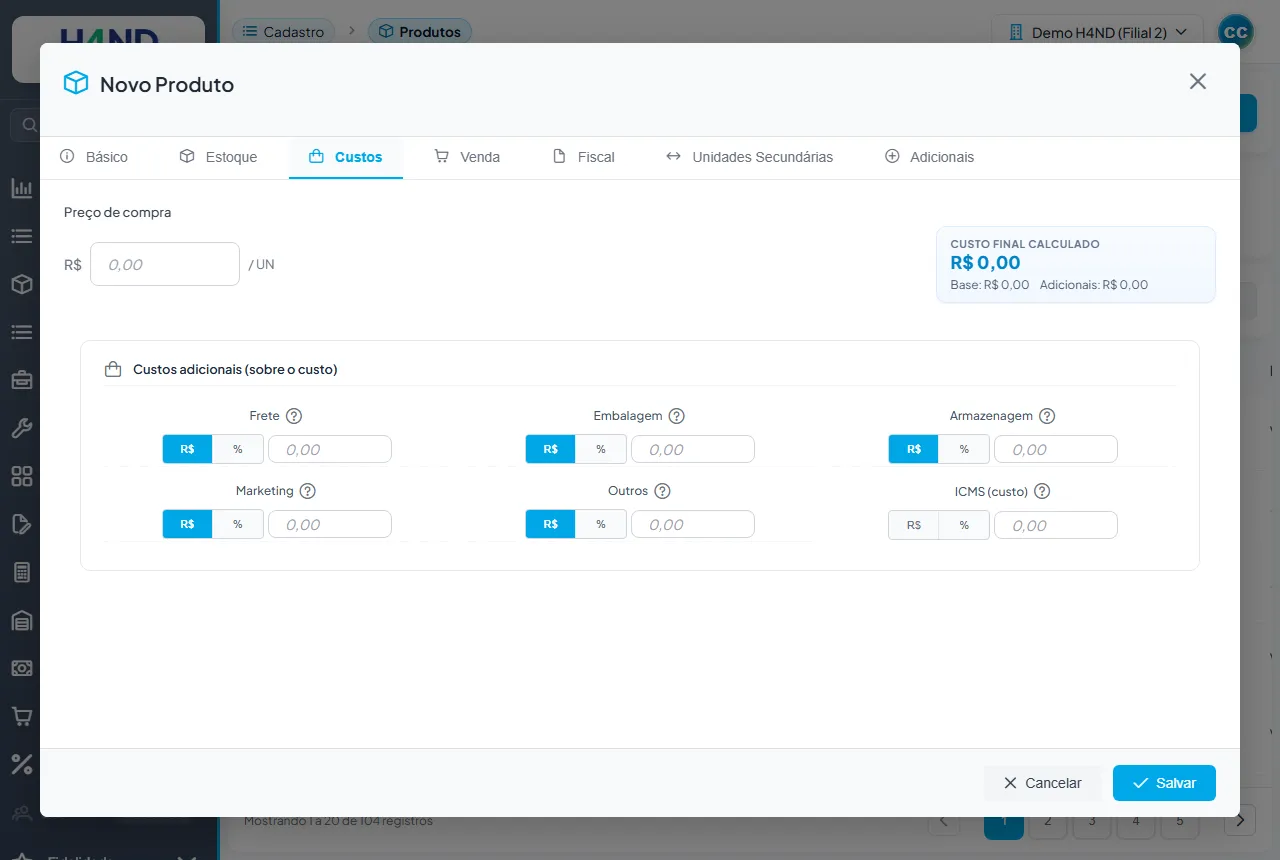
Task: Click the warehouse icon in sidebar
Action: pos(22,620)
